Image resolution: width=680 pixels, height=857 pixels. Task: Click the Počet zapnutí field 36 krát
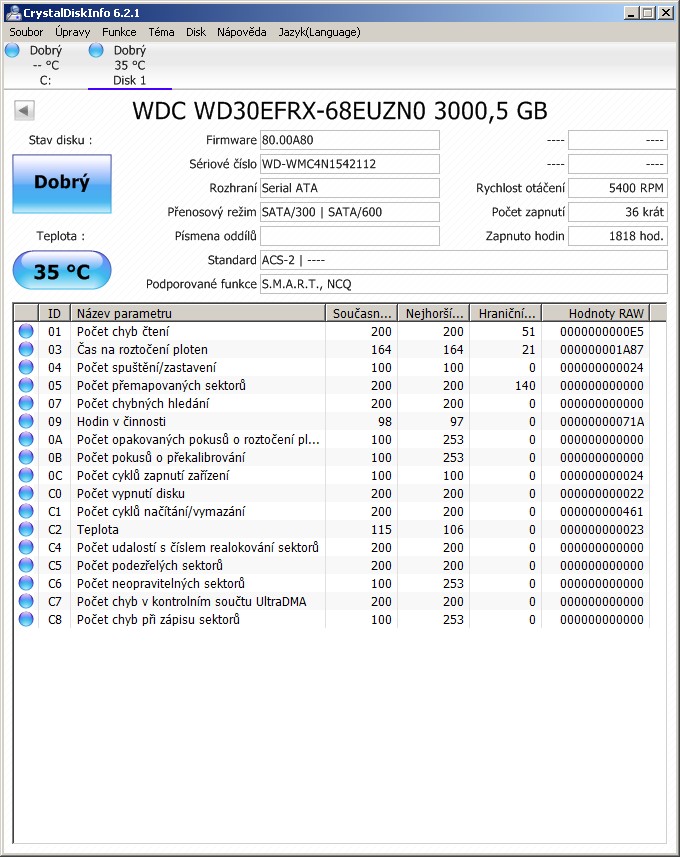click(x=618, y=212)
